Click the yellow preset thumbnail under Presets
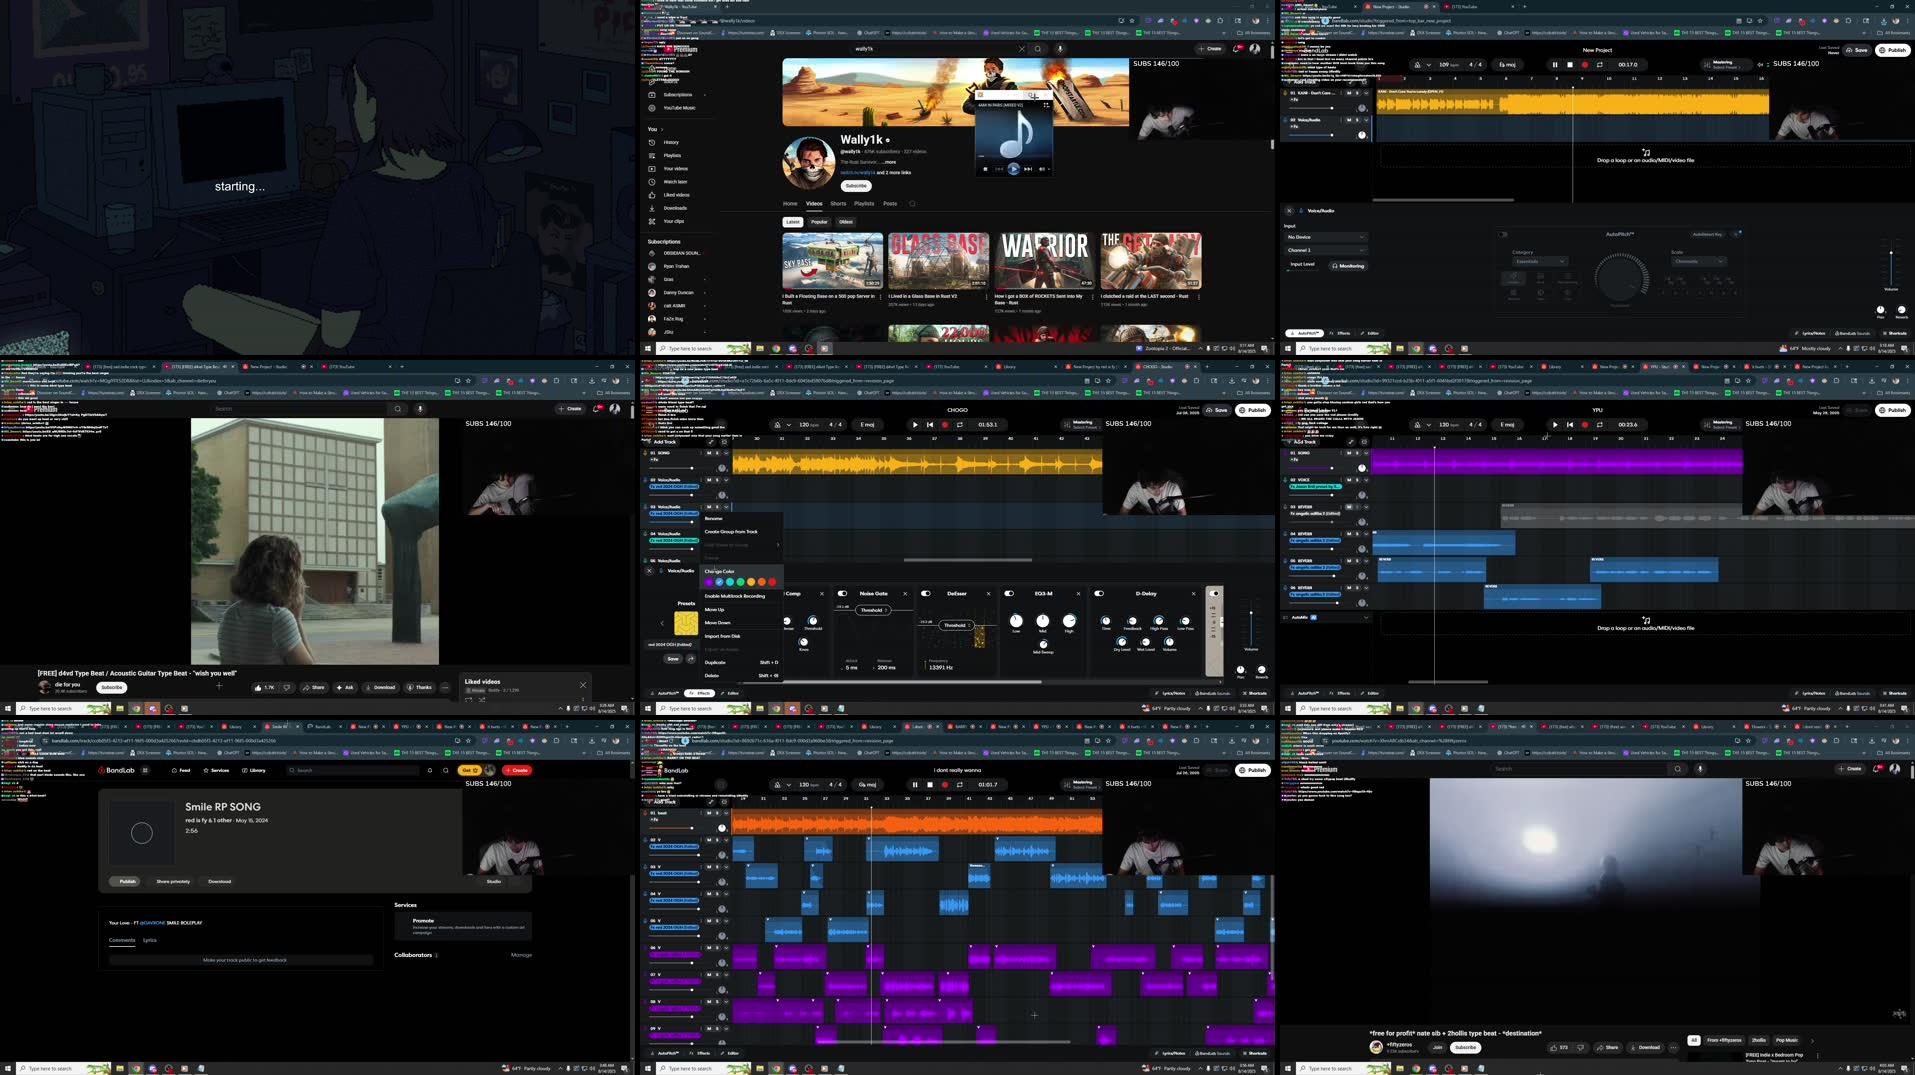 (686, 623)
